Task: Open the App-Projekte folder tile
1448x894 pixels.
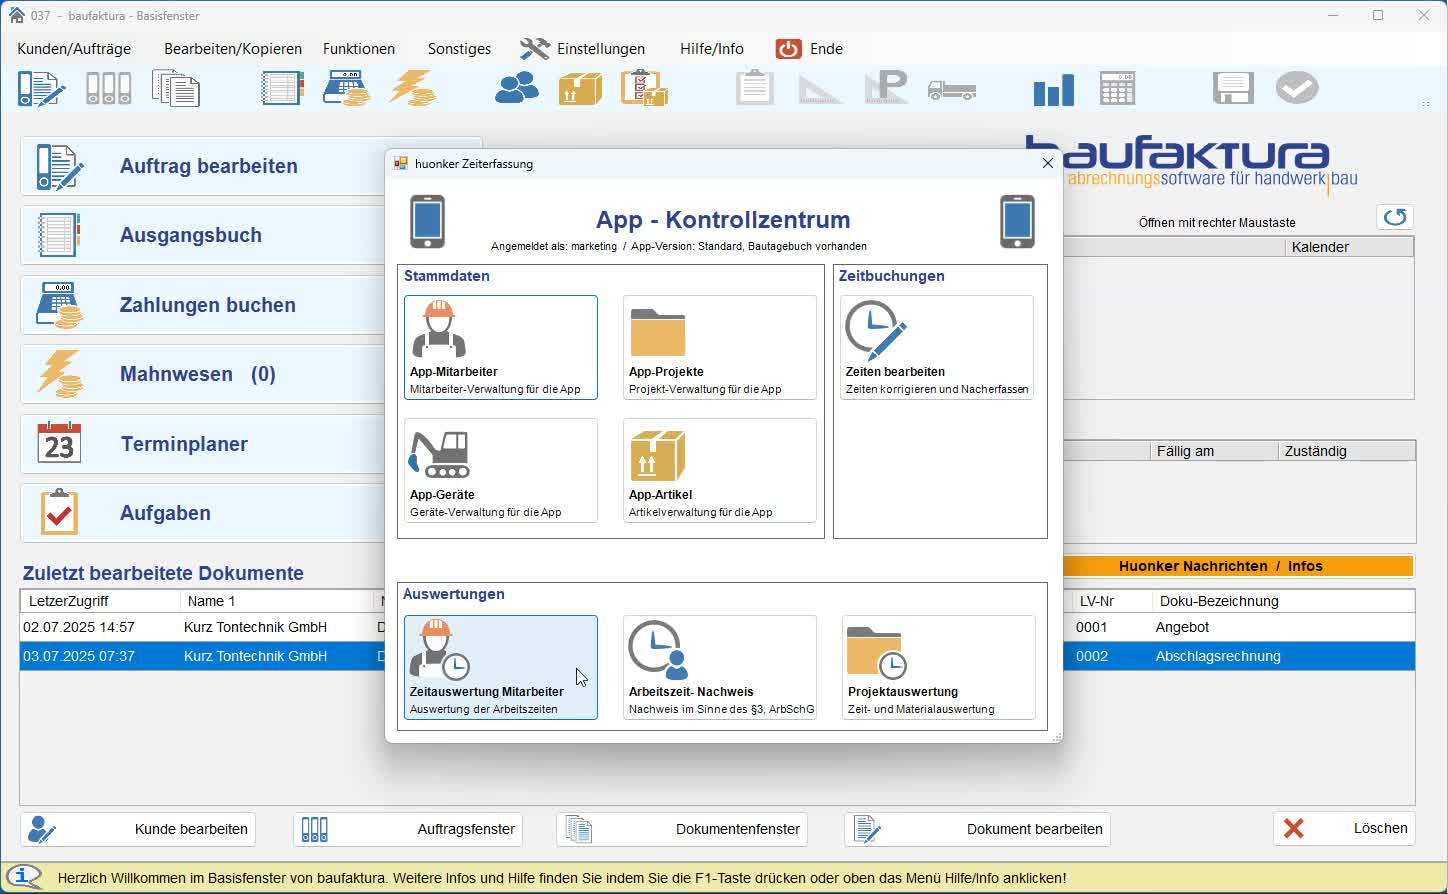Action: [719, 347]
